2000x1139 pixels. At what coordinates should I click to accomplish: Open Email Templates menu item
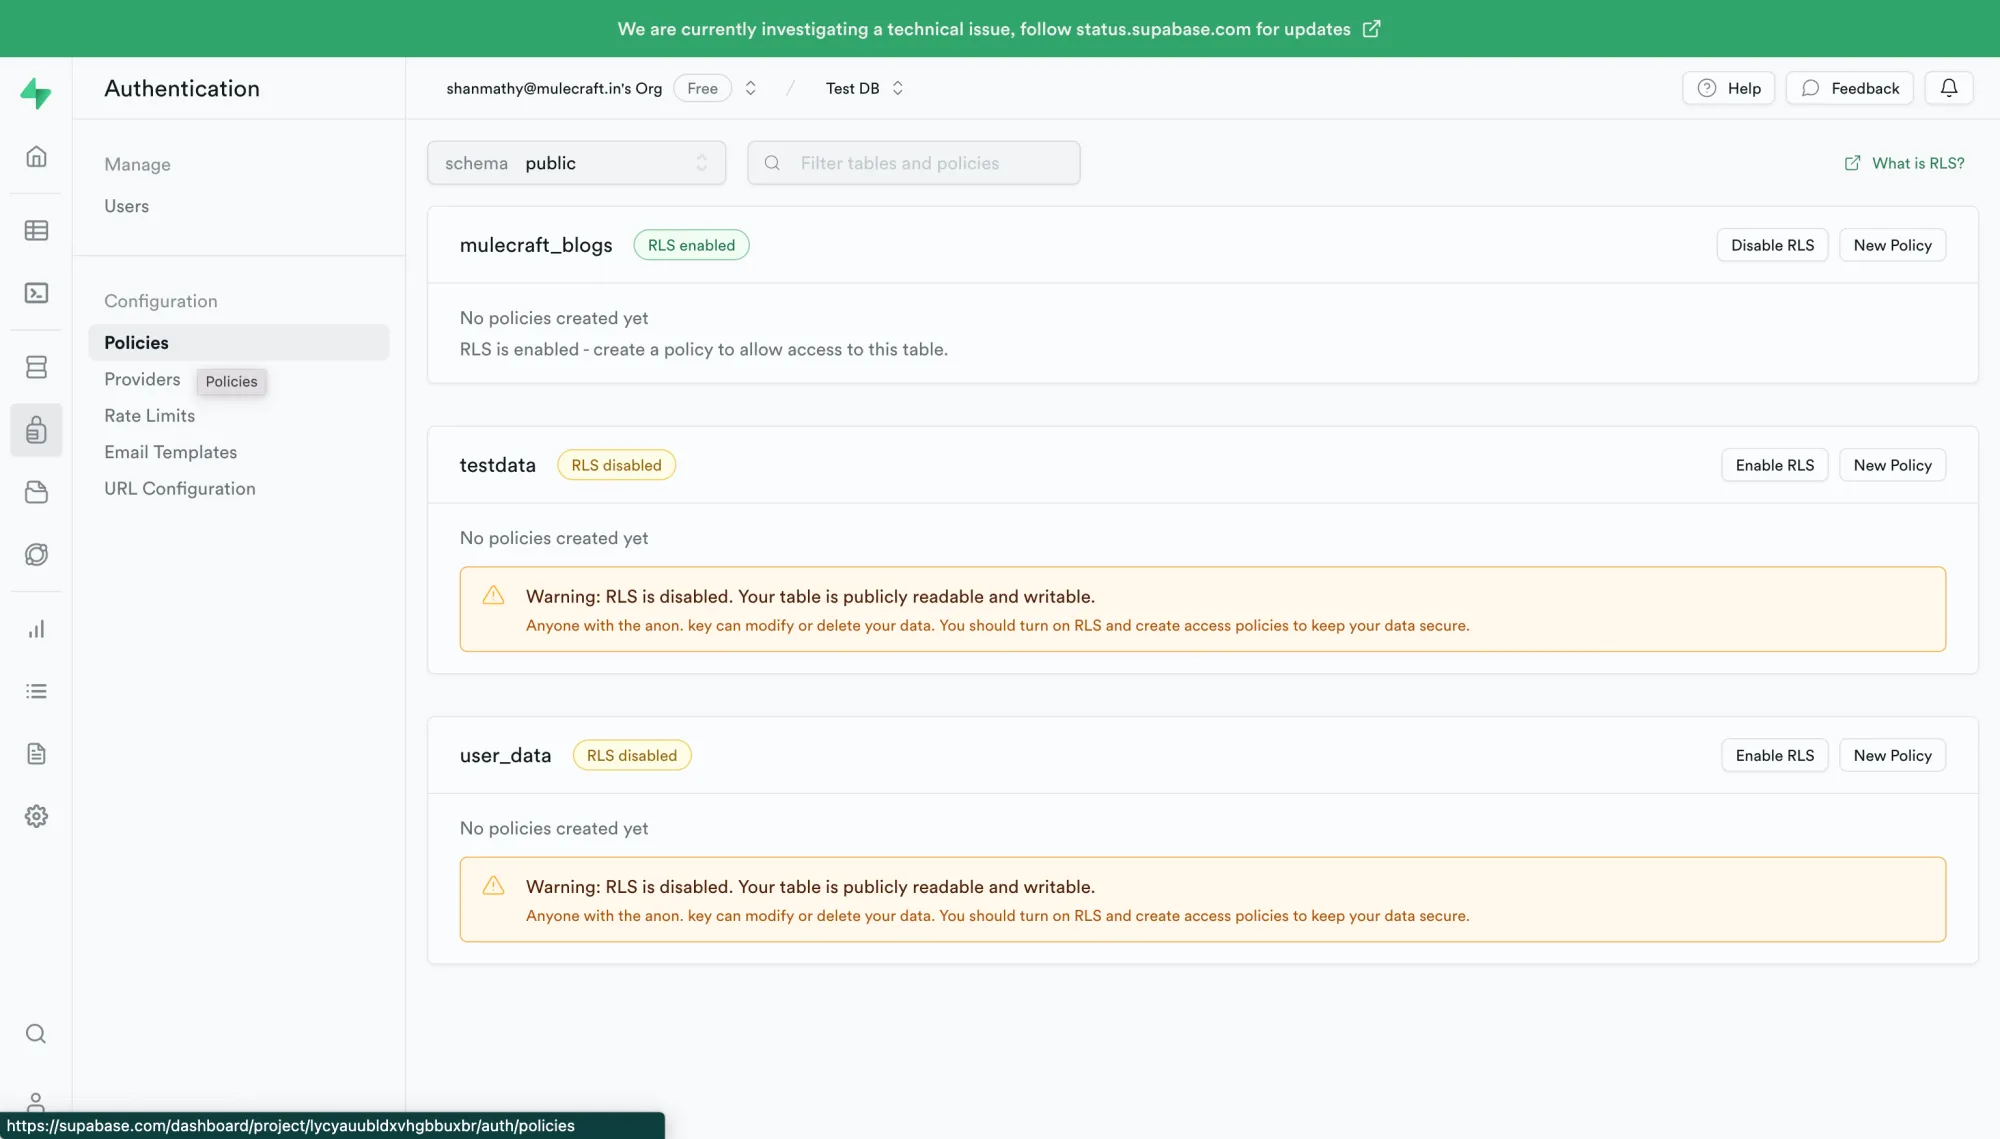[x=170, y=452]
